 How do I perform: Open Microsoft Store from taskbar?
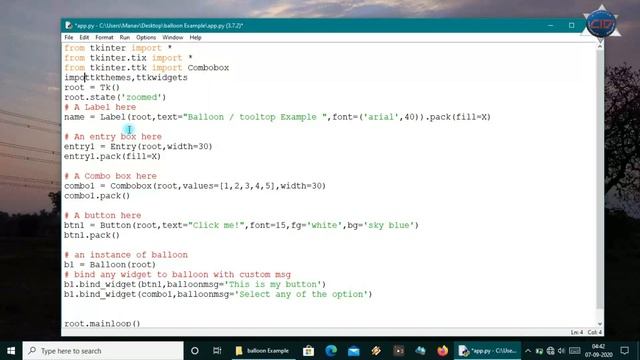coord(308,351)
